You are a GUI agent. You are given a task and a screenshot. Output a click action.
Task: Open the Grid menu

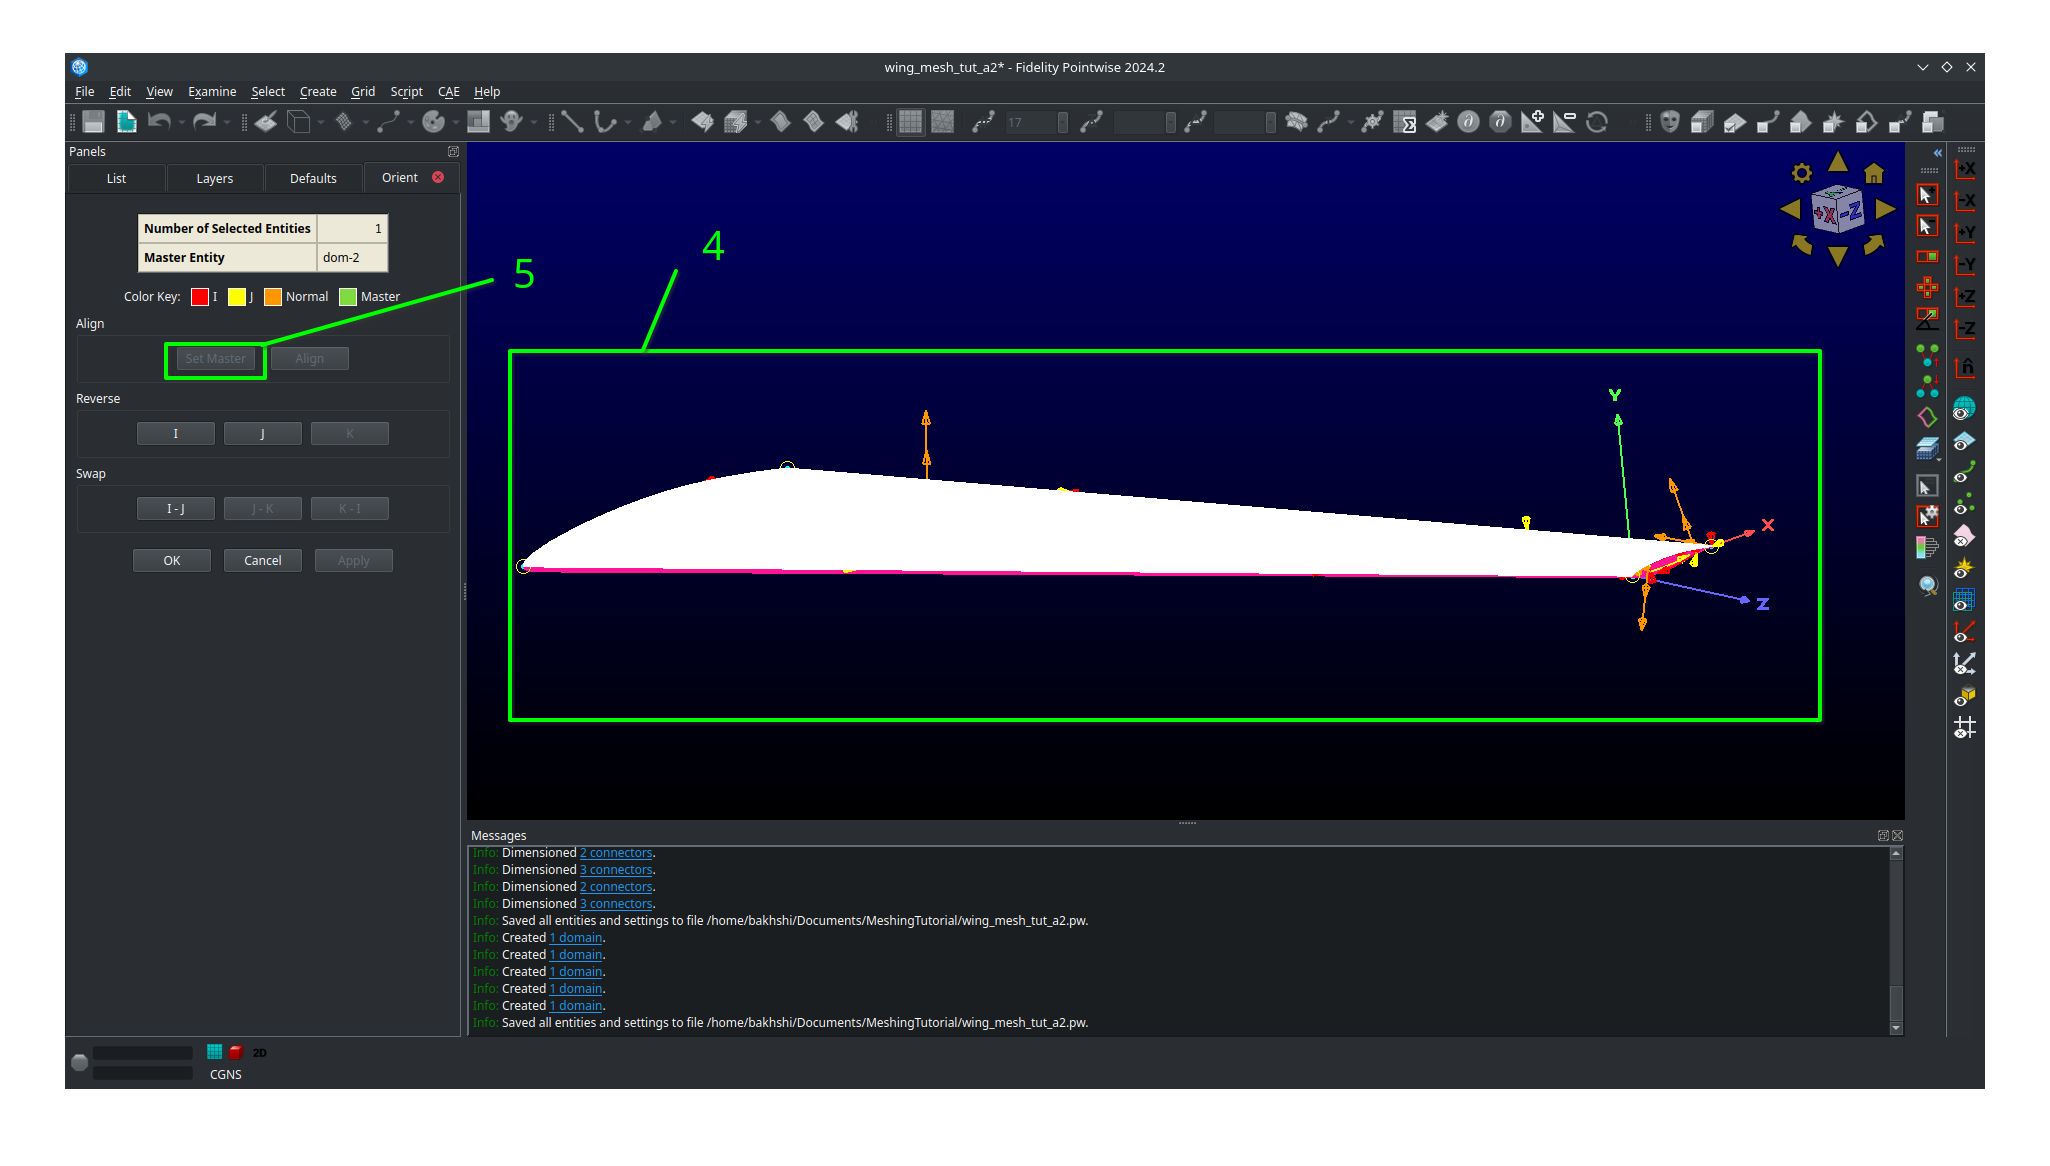coord(363,91)
